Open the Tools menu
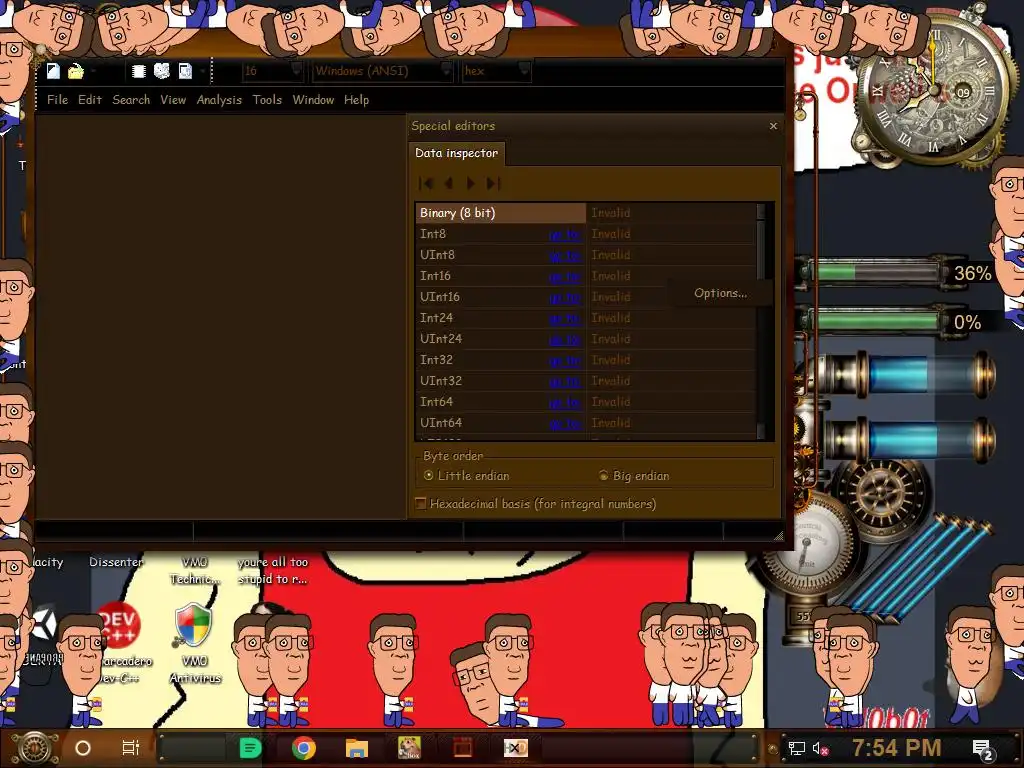1024x768 pixels. [267, 100]
